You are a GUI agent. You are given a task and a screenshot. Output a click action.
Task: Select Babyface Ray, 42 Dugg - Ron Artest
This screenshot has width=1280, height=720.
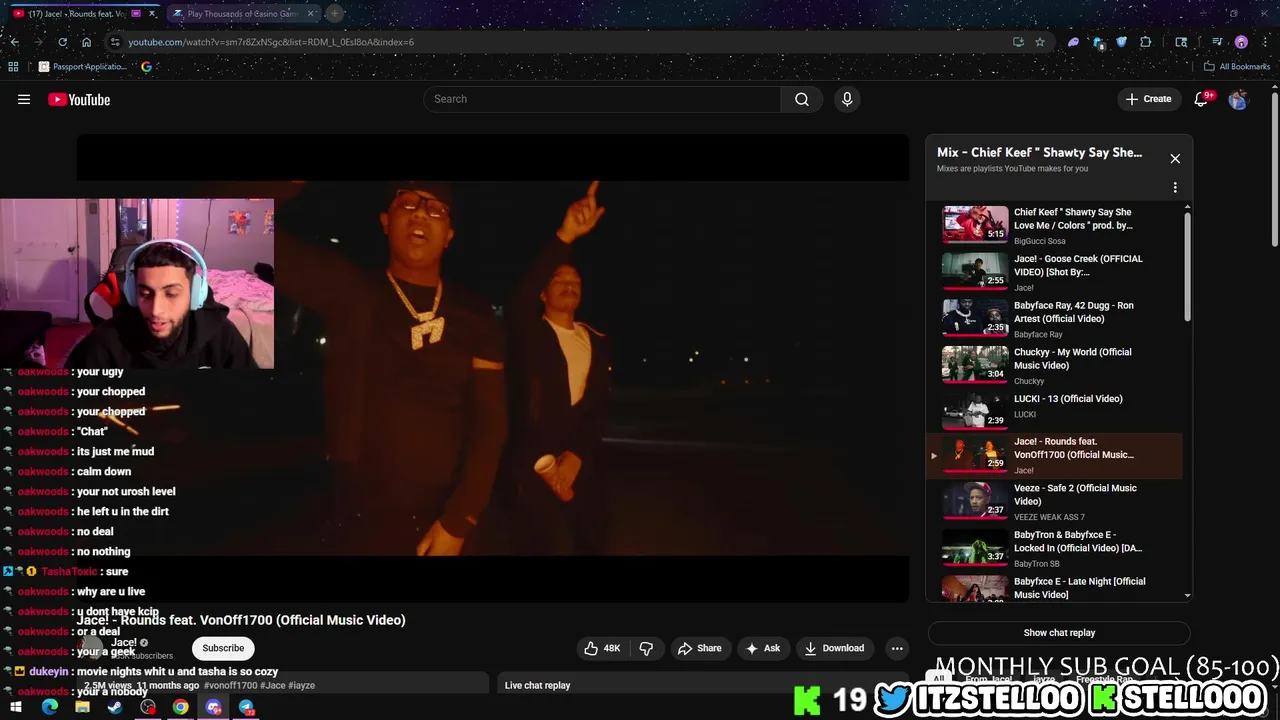click(x=1056, y=319)
